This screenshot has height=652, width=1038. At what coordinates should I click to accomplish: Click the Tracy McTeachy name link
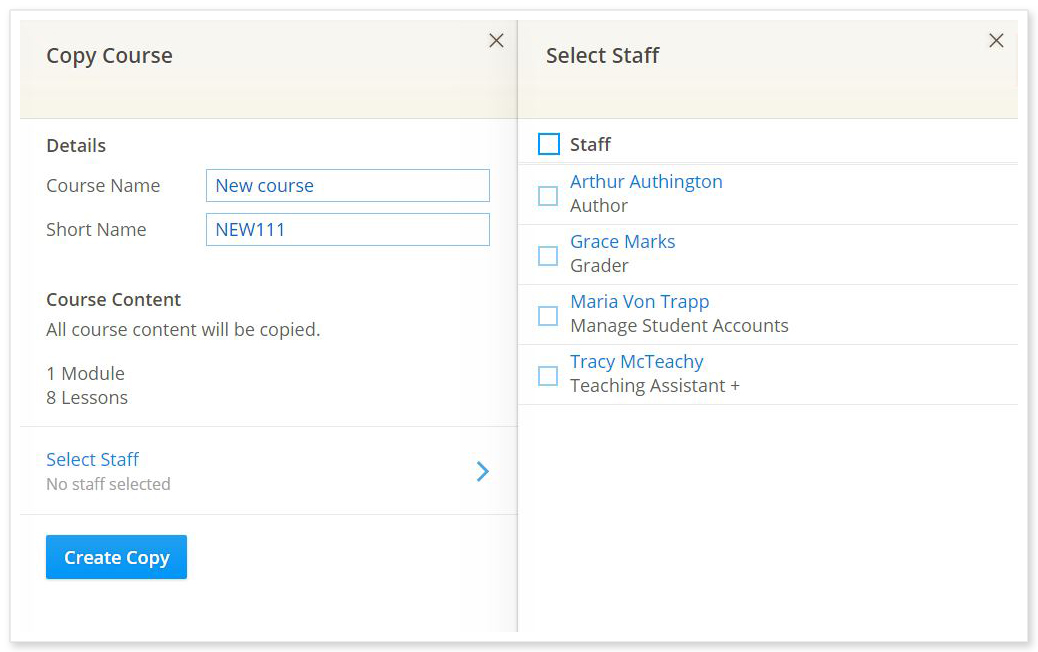(636, 362)
